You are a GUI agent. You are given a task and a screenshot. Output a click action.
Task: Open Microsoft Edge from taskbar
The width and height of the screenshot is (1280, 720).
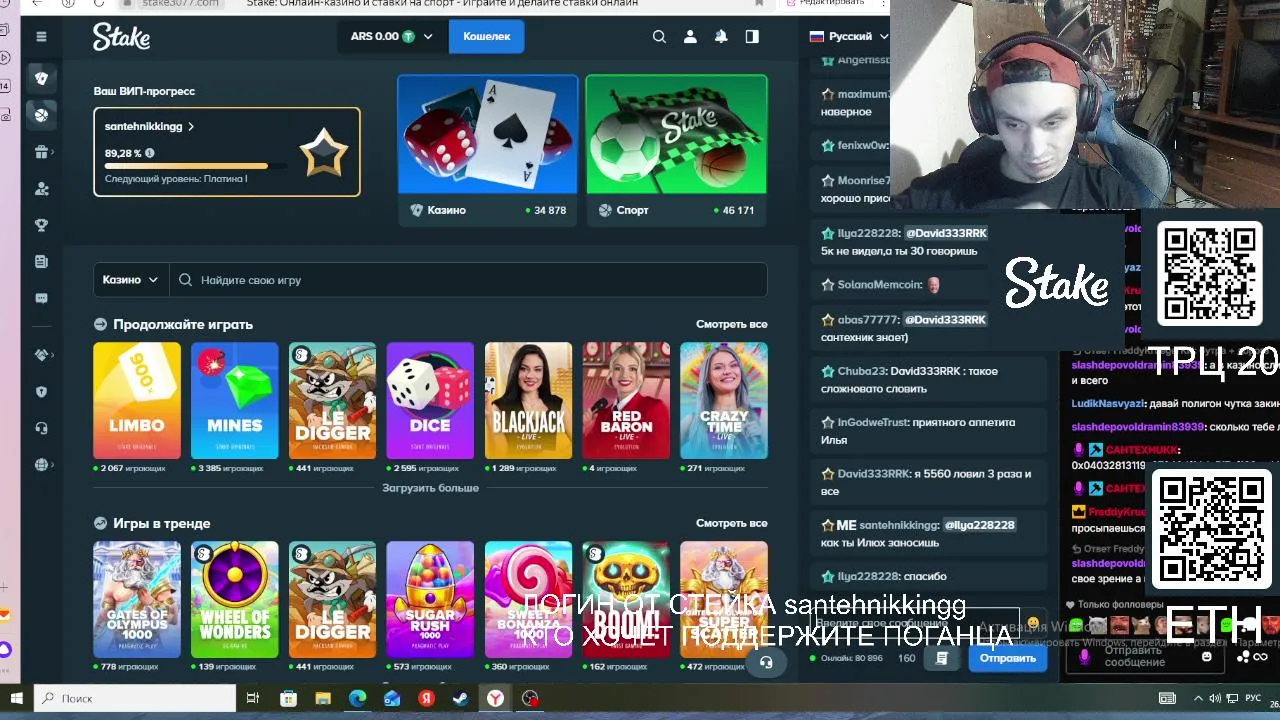pyautogui.click(x=357, y=698)
